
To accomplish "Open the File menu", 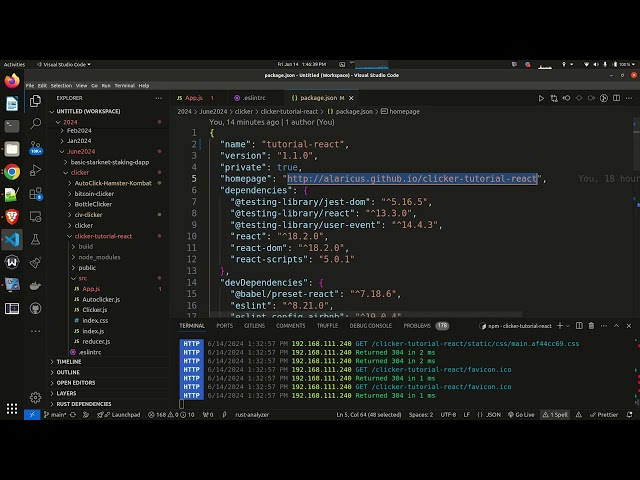I will pos(30,86).
